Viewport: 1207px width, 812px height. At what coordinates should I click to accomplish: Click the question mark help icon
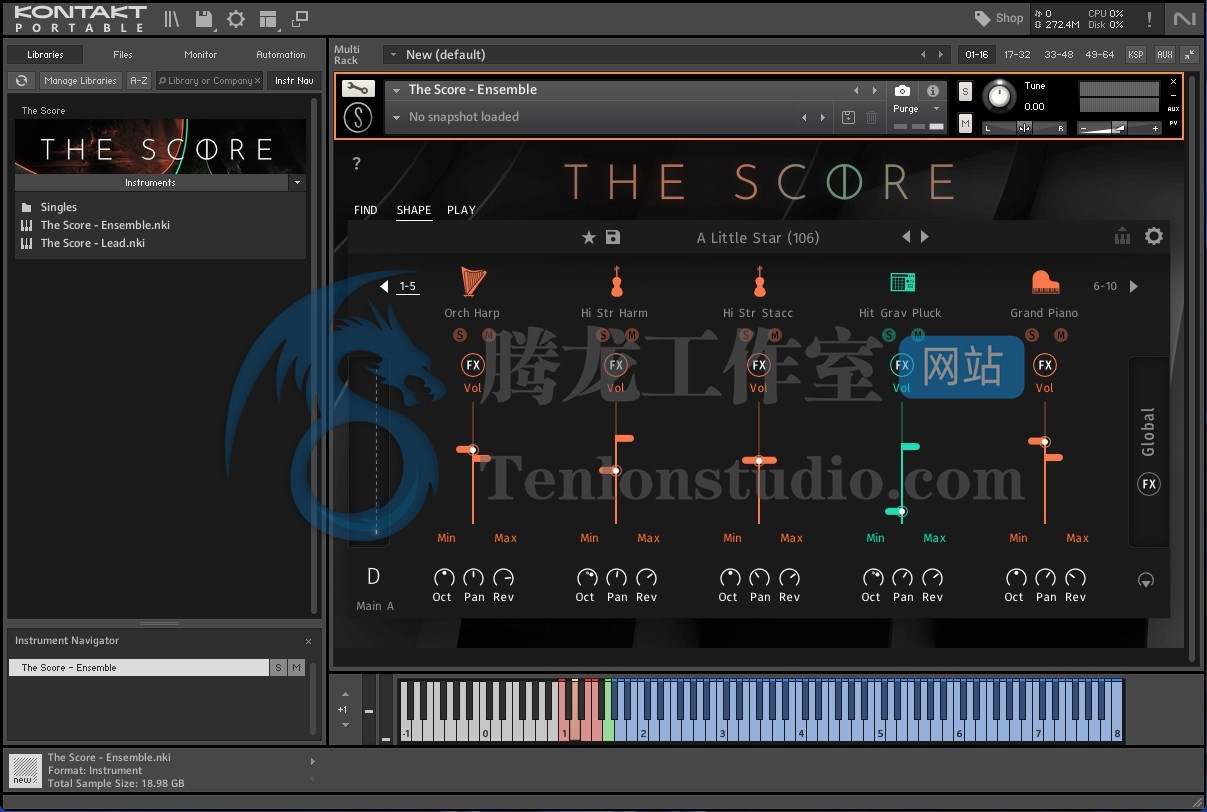pyautogui.click(x=357, y=164)
